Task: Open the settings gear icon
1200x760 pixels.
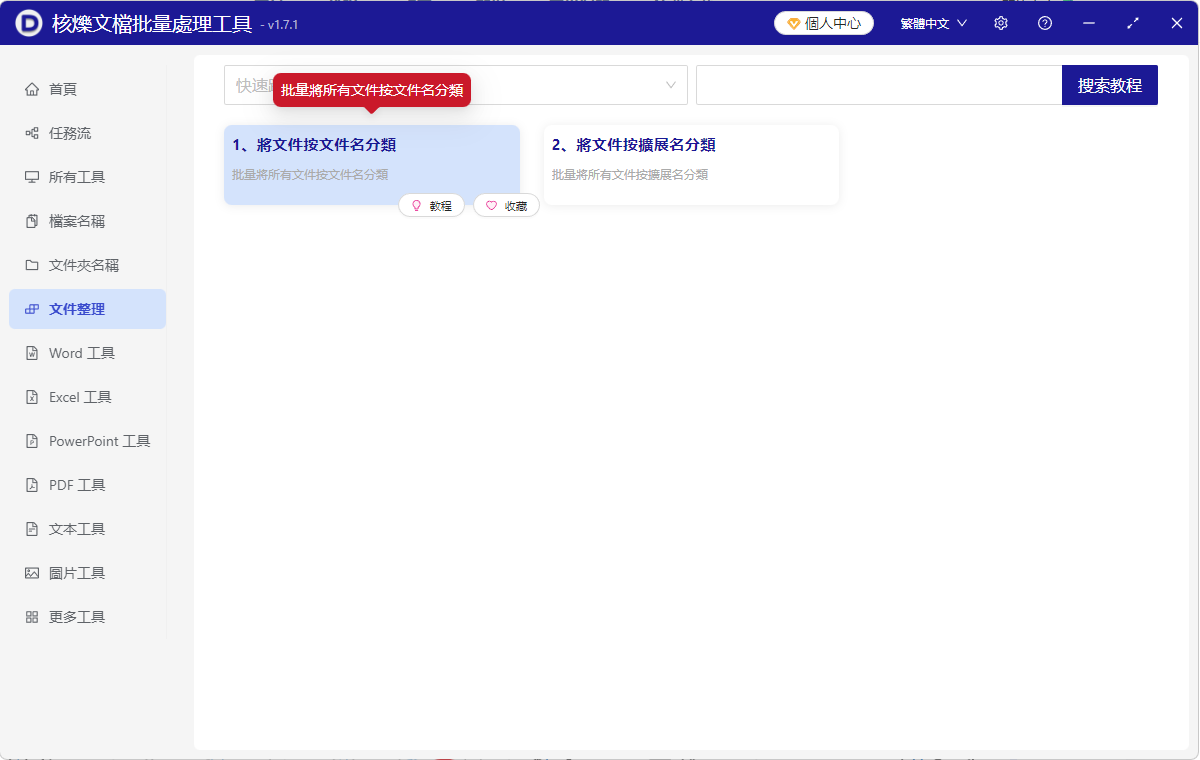Action: click(x=1001, y=23)
